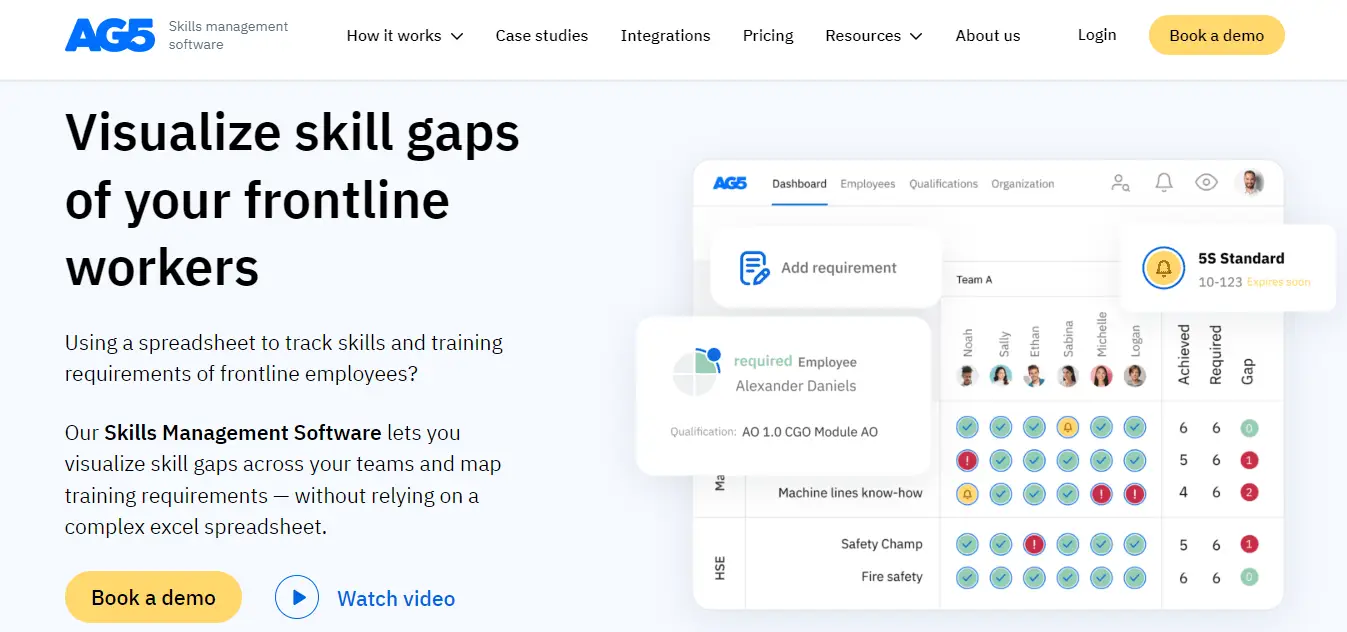Screen dimensions: 1347x632
Task: Click the Watch video play icon
Action: pos(297,598)
